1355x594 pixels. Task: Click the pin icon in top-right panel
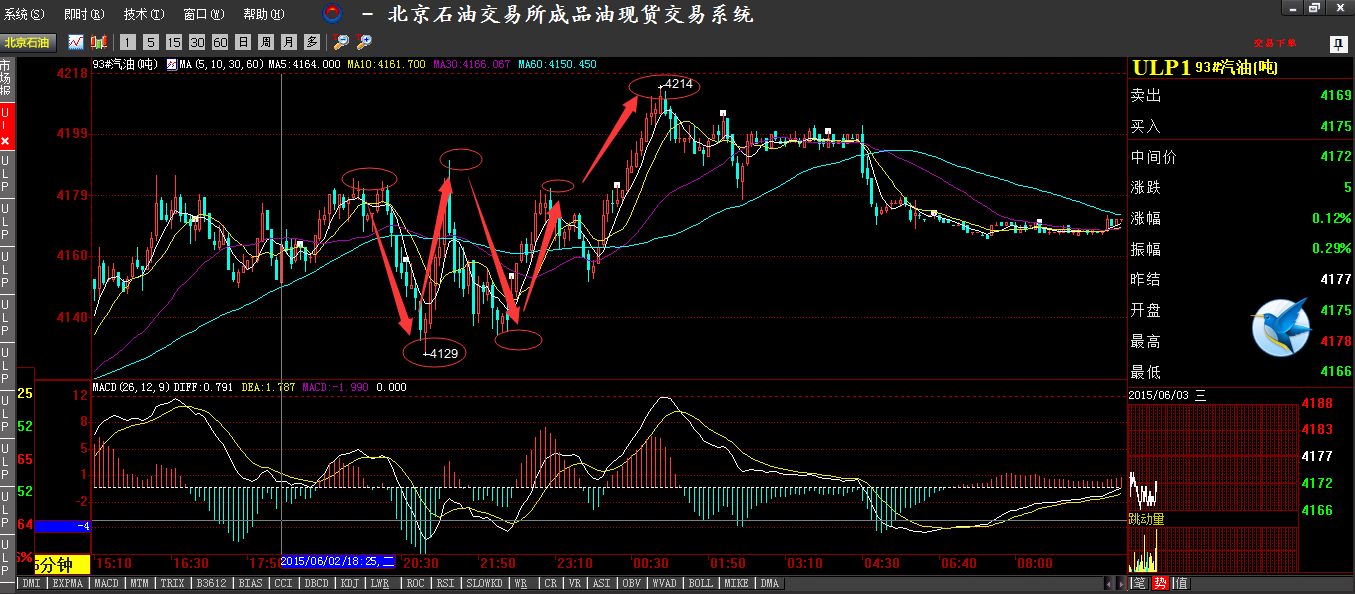1337,44
